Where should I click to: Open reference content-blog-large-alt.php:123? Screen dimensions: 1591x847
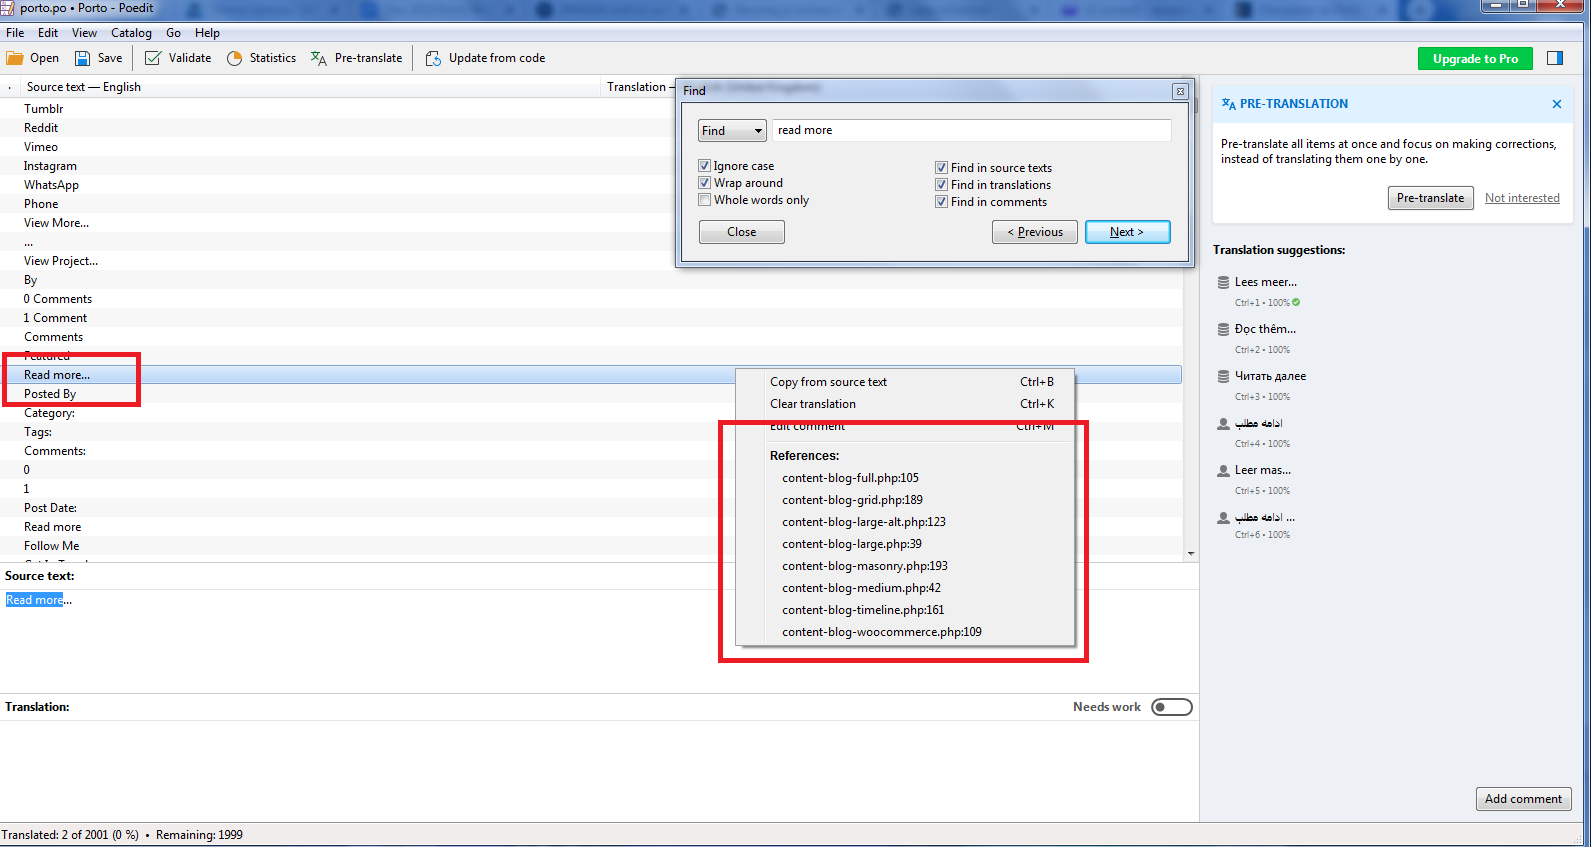tap(864, 522)
